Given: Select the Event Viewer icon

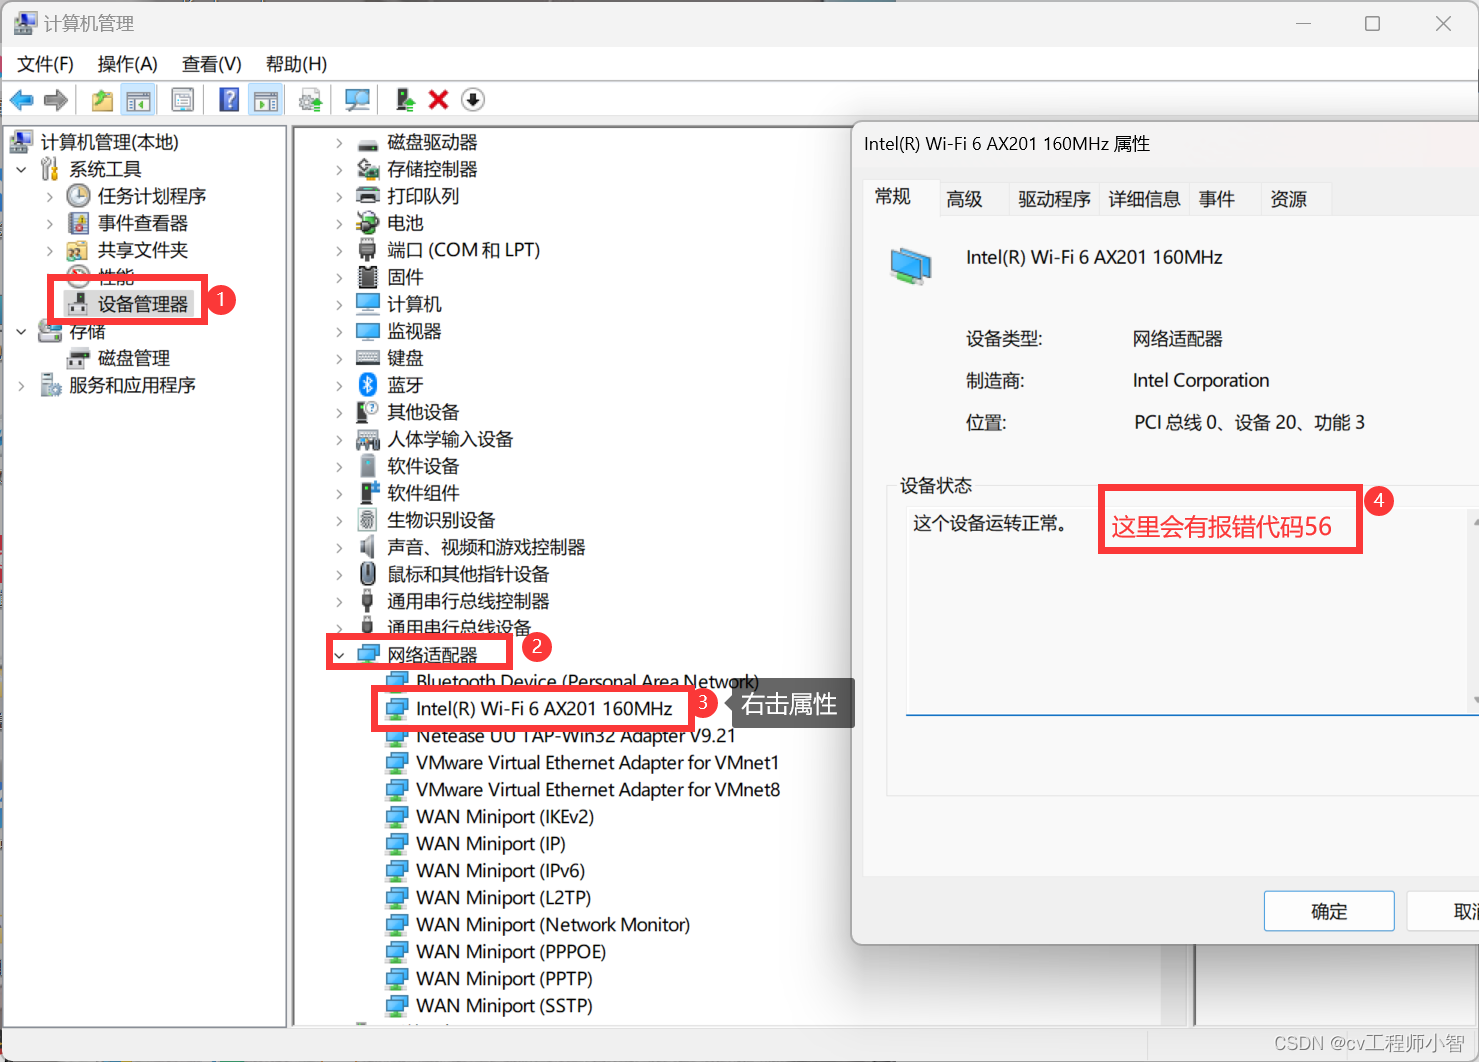Looking at the screenshot, I should coord(79,223).
